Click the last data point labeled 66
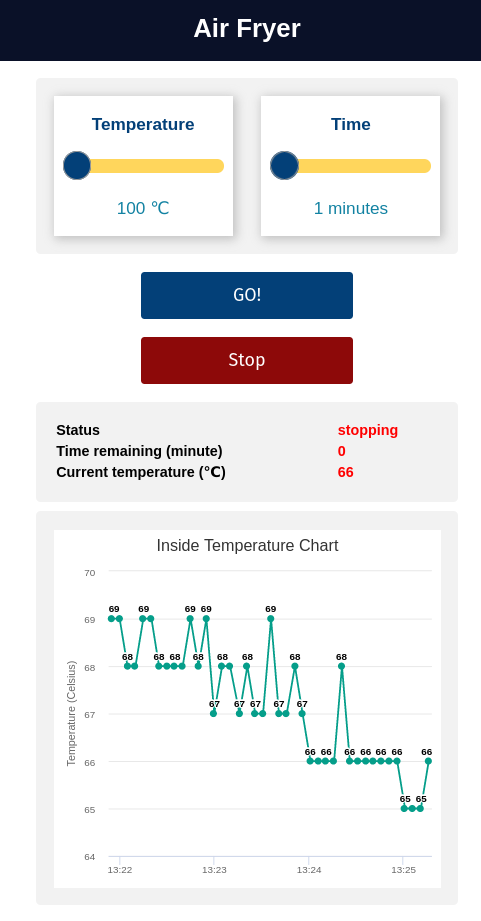Image resolution: width=481 pixels, height=921 pixels. pyautogui.click(x=428, y=761)
